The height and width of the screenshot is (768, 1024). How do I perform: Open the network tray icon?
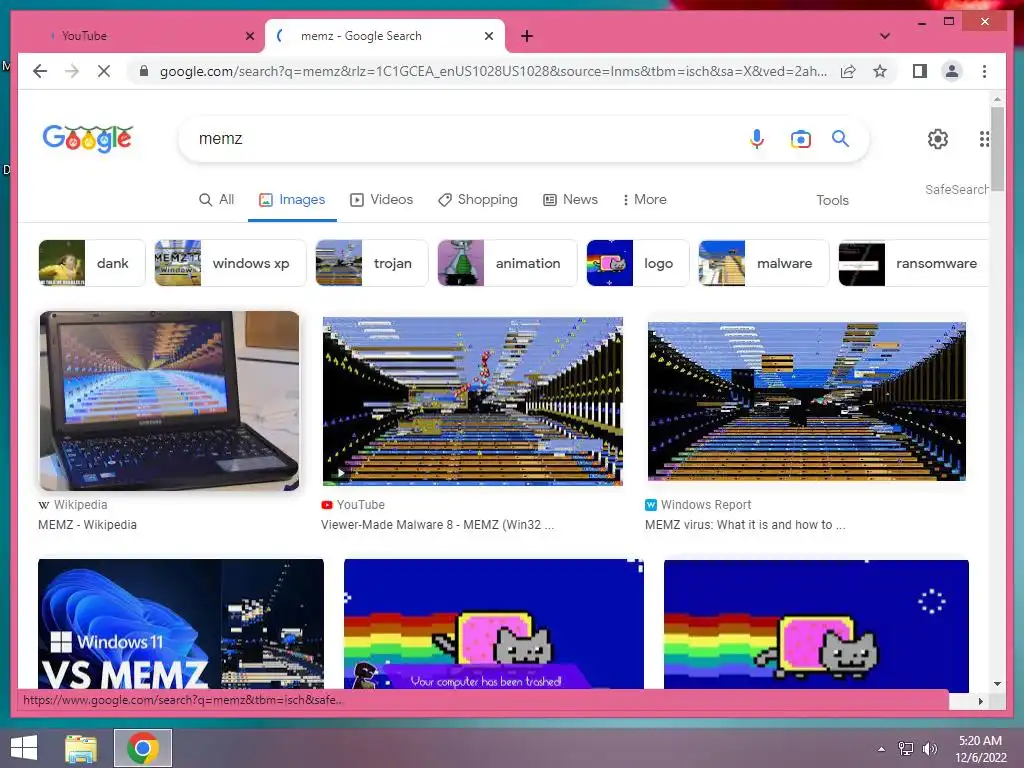pyautogui.click(x=906, y=749)
